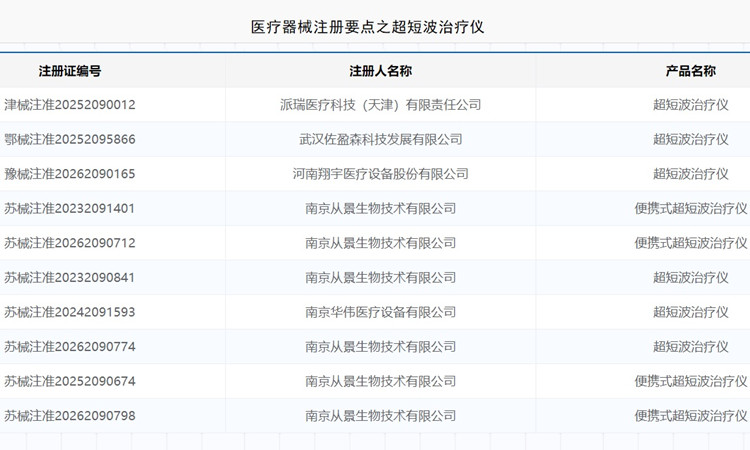Click registrant name in row 苏械注准20232091401
Viewport: 750px width, 450px height.
click(x=380, y=209)
